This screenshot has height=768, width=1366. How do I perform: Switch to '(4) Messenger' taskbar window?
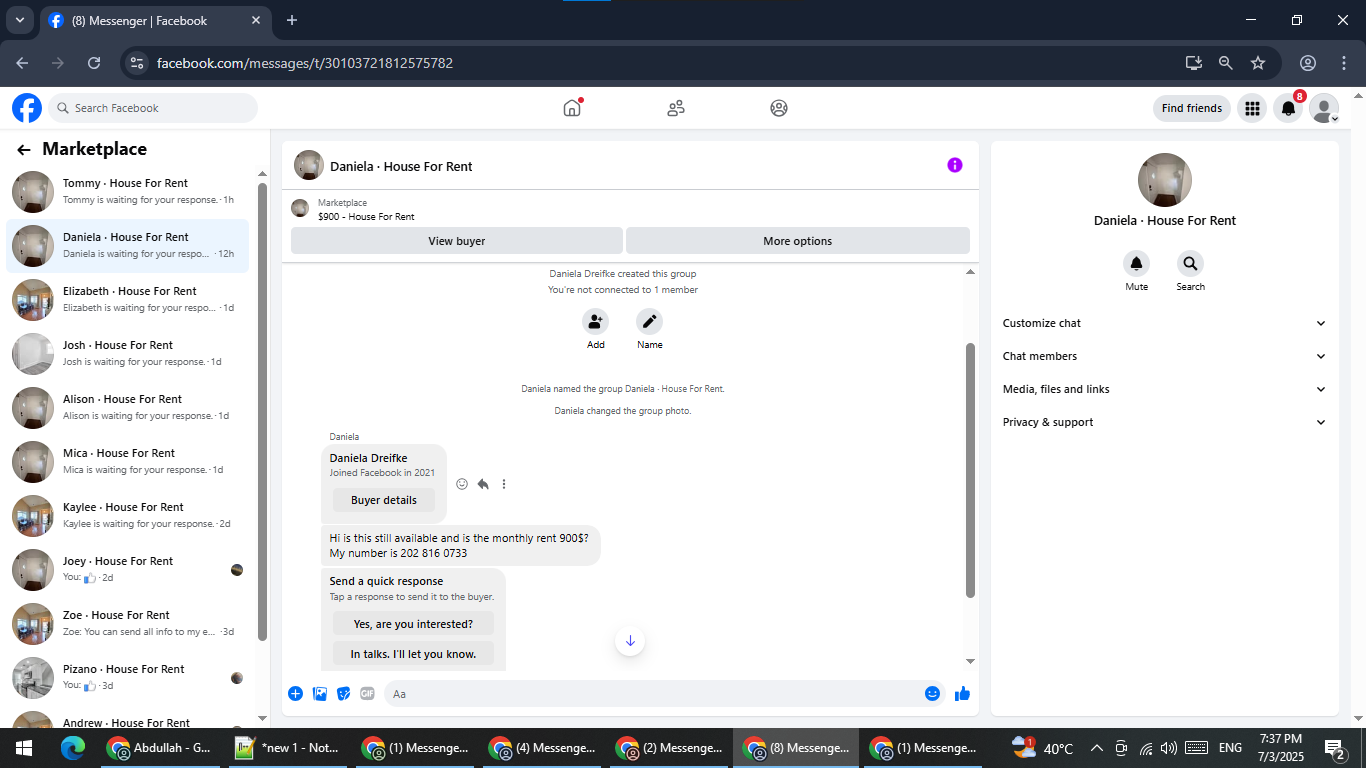point(543,748)
